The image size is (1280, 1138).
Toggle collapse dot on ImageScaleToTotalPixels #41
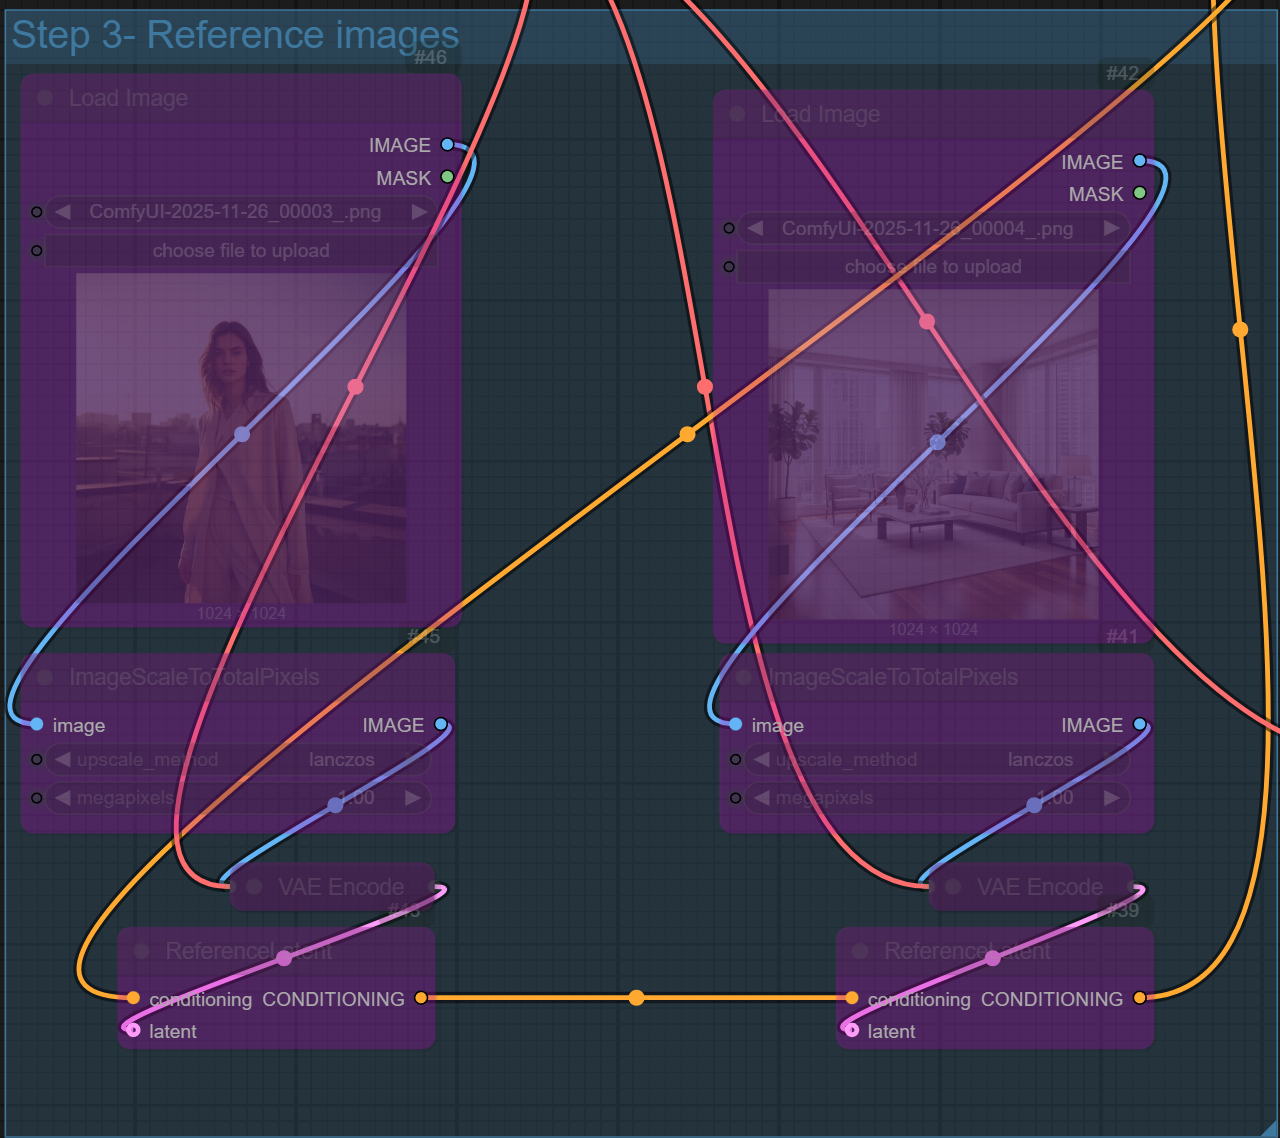(744, 677)
